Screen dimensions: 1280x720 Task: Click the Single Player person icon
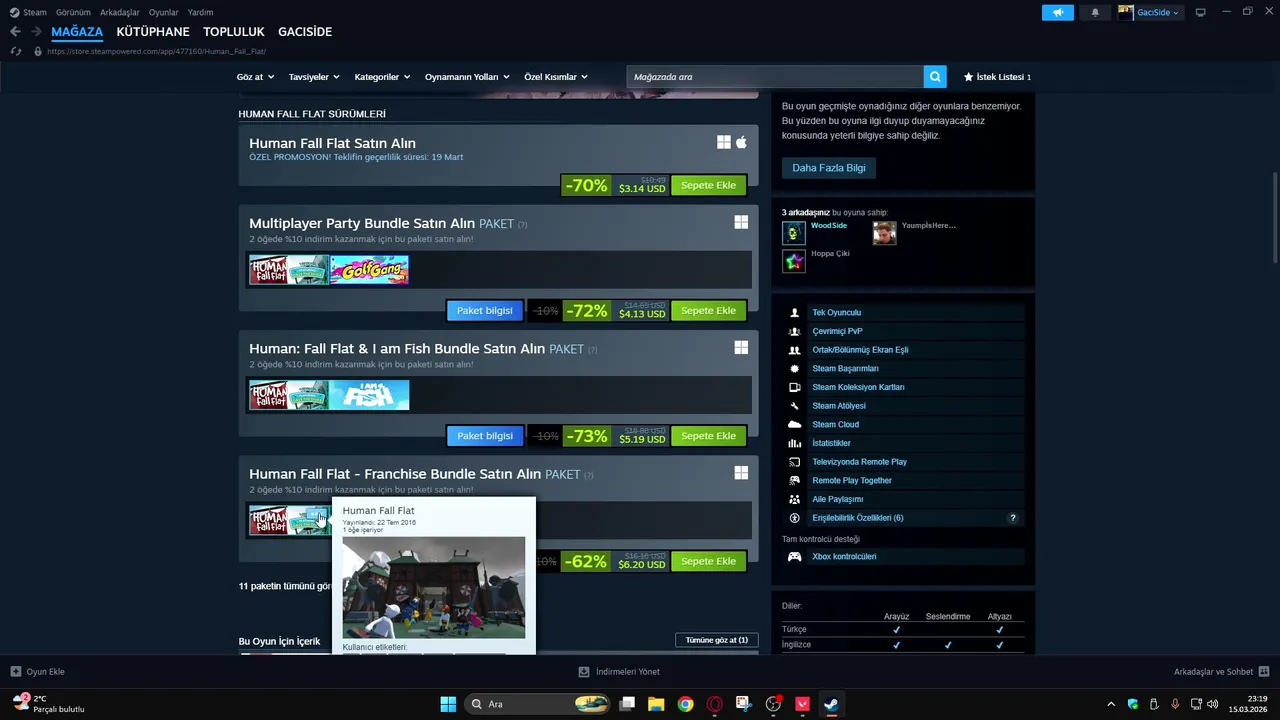point(794,313)
